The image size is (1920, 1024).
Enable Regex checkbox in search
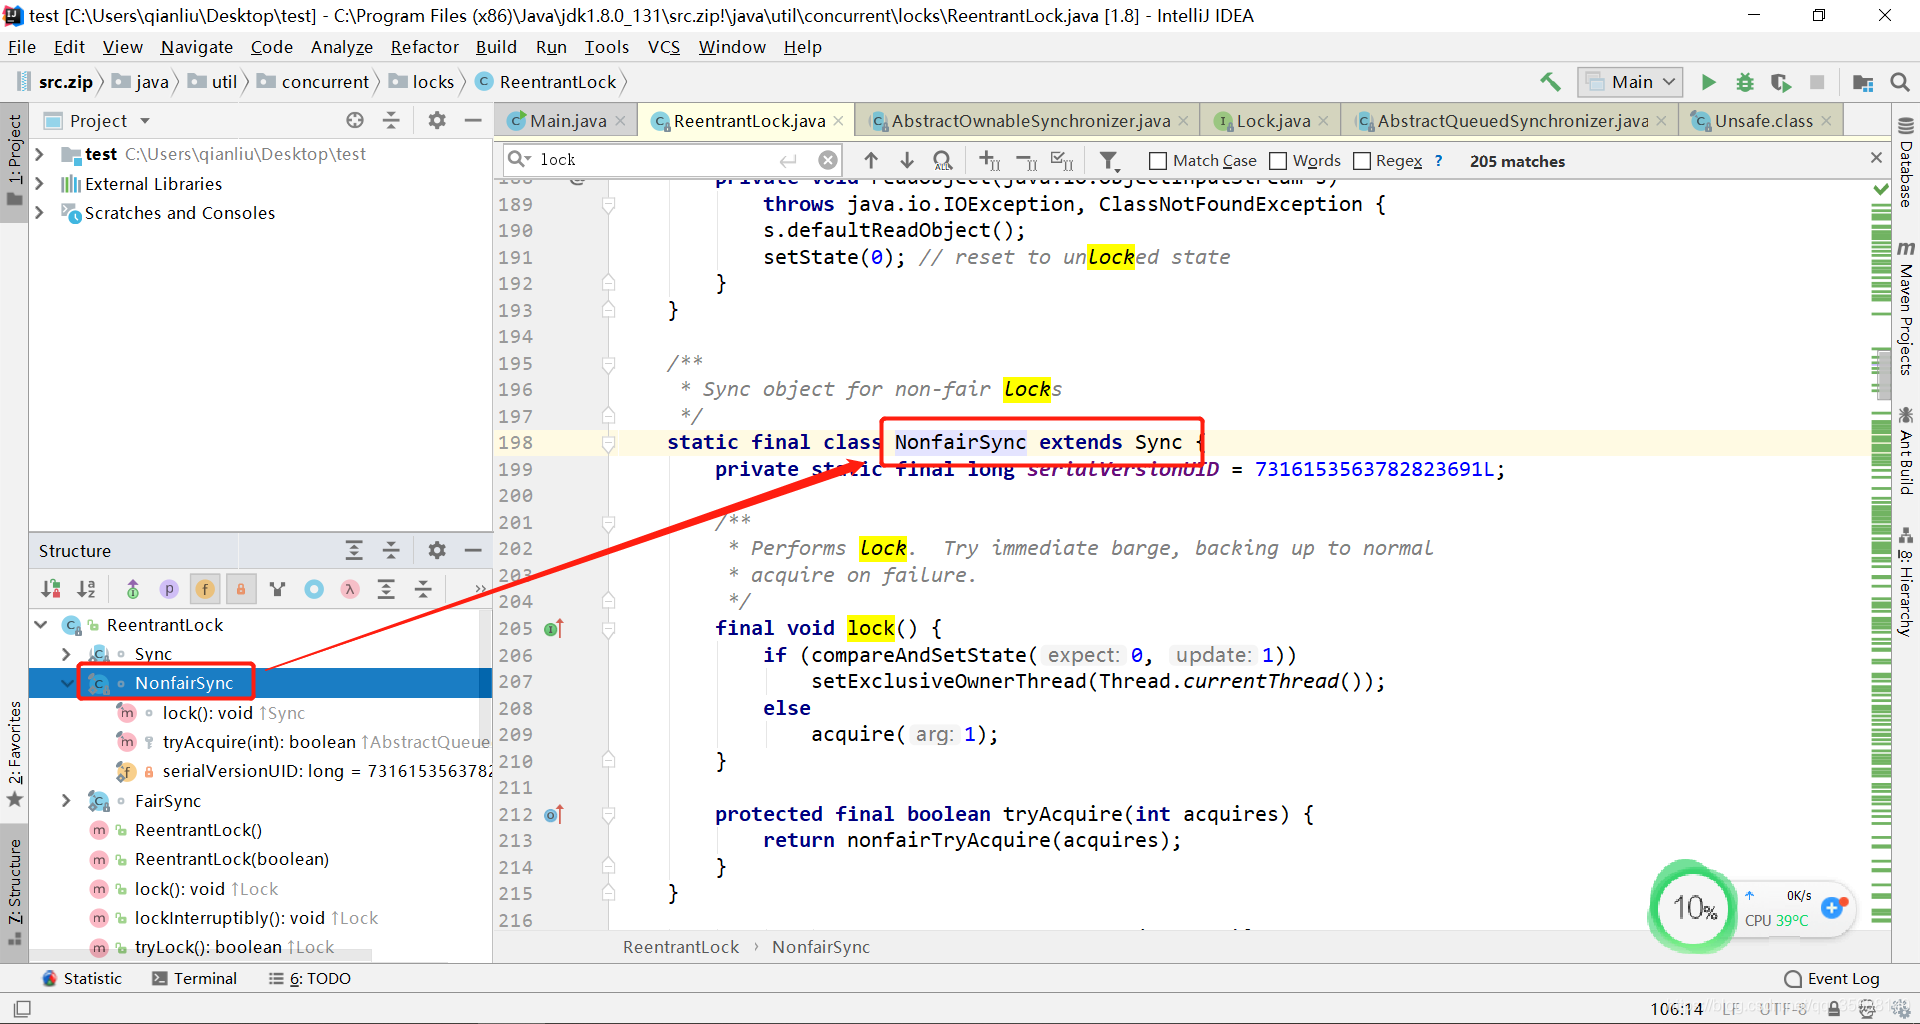click(x=1362, y=161)
